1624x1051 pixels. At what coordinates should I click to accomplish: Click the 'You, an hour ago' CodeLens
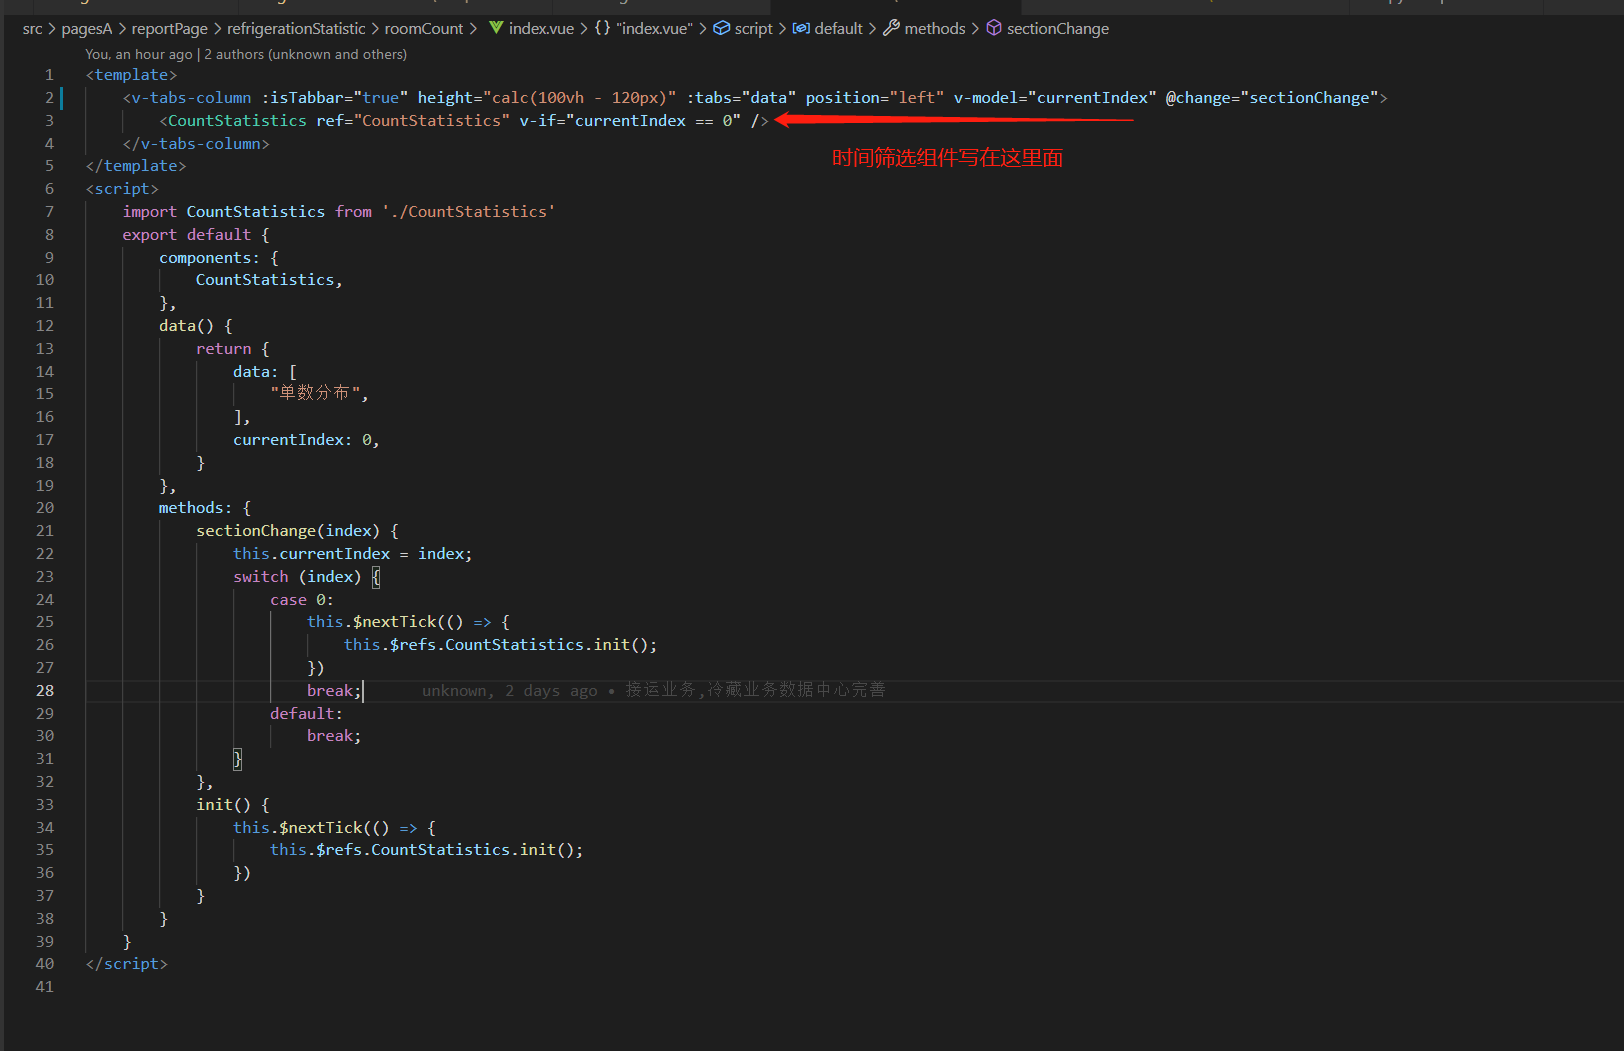click(138, 54)
